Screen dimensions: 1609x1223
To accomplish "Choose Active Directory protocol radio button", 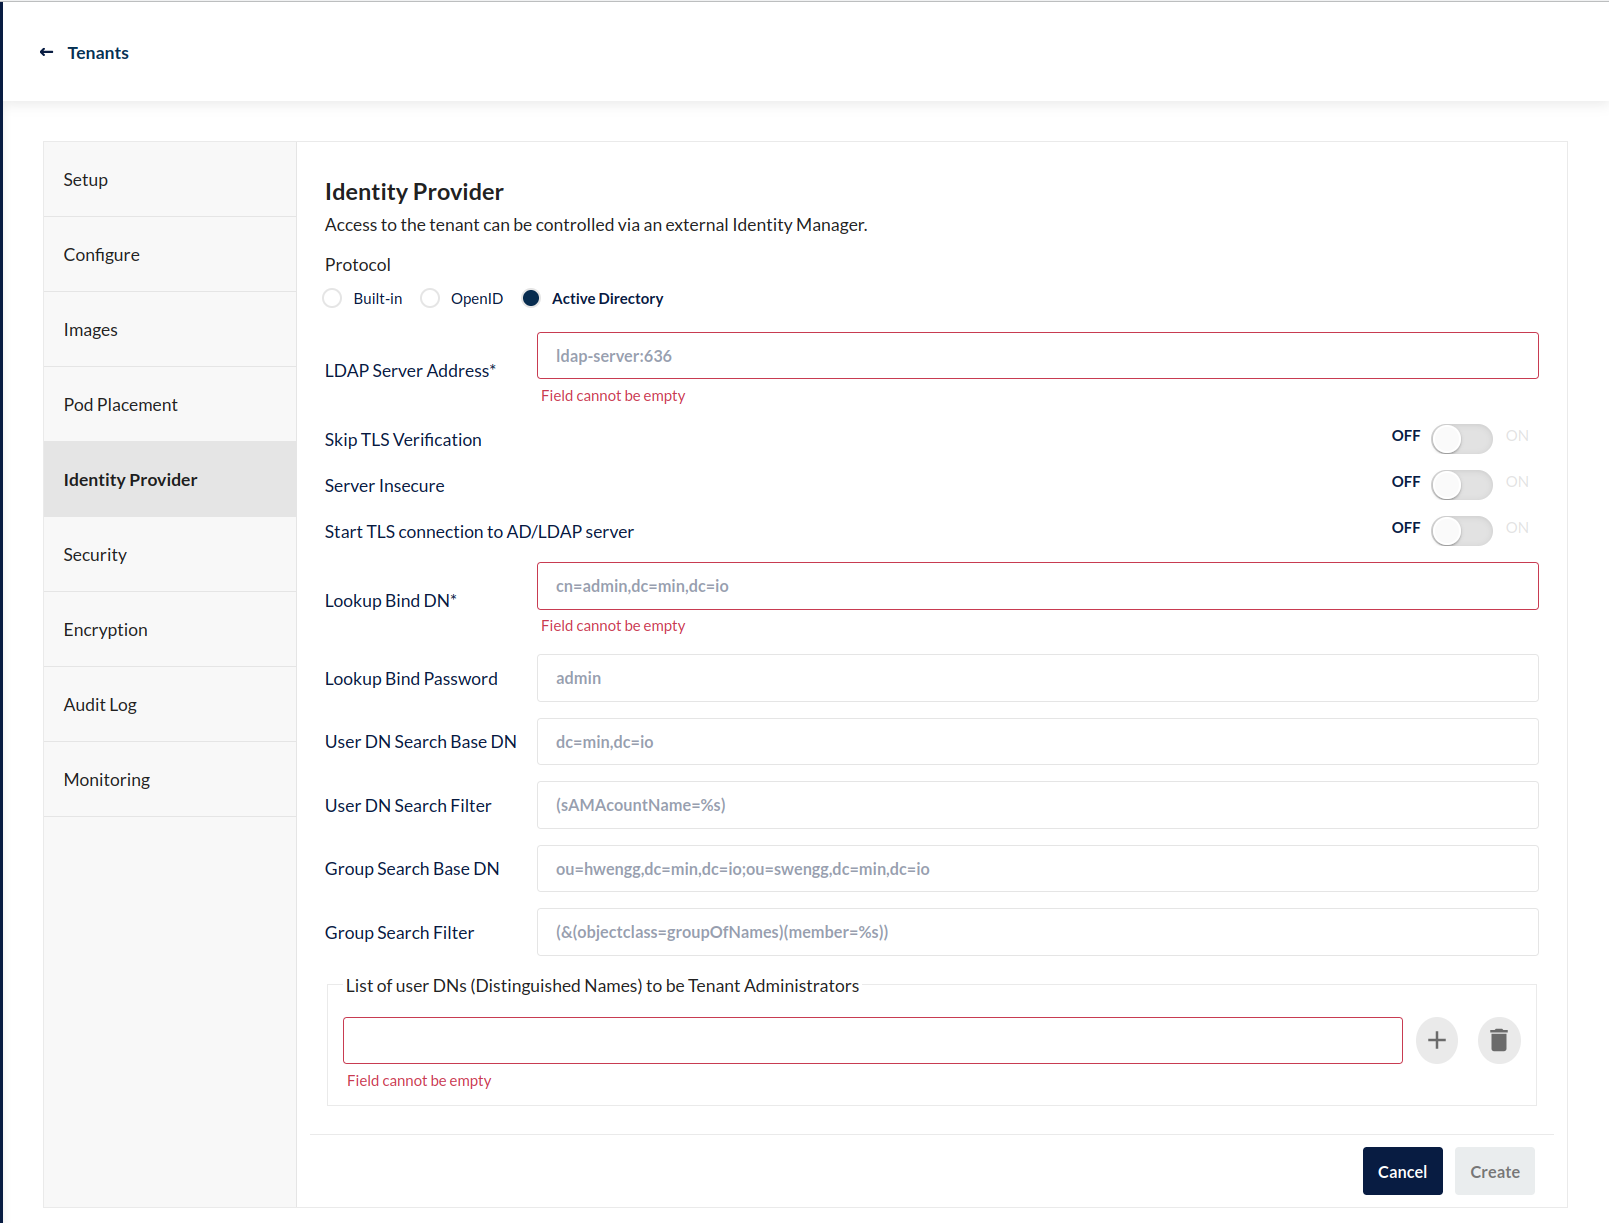I will click(531, 298).
